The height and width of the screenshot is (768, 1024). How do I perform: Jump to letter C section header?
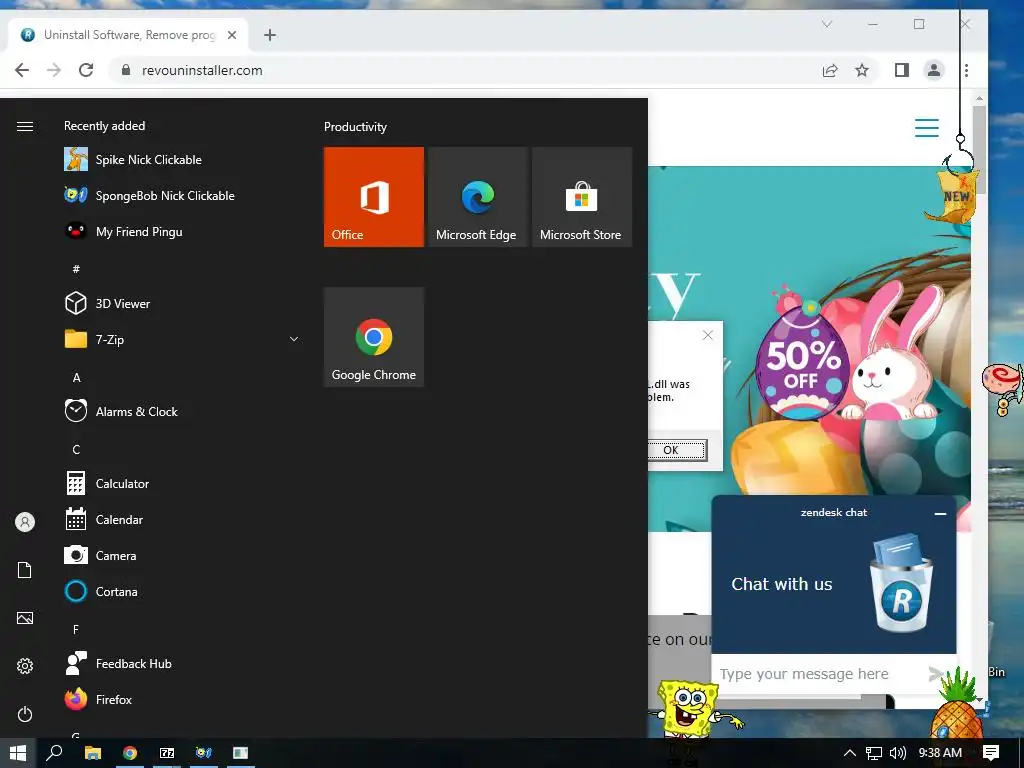pyautogui.click(x=76, y=449)
